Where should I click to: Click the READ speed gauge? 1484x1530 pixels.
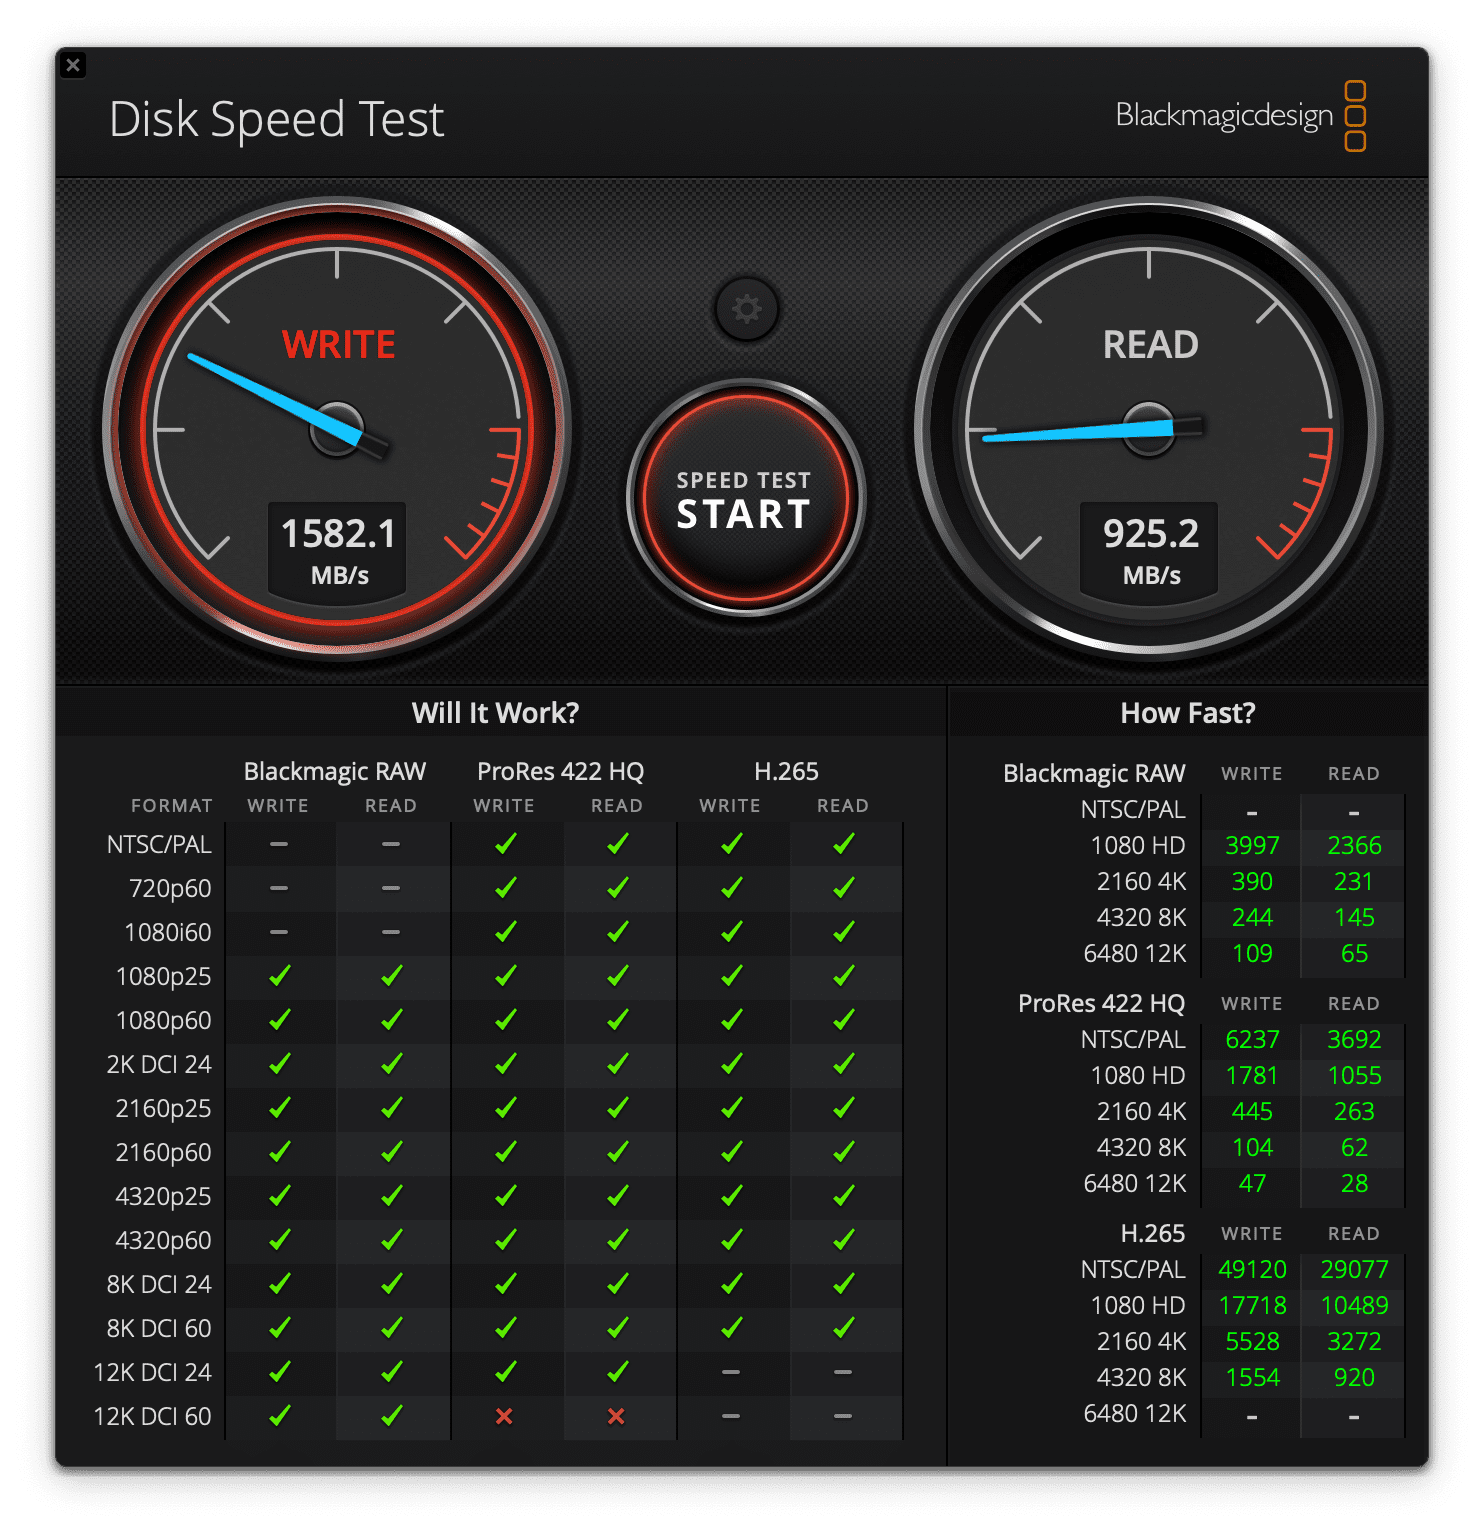coord(1149,428)
